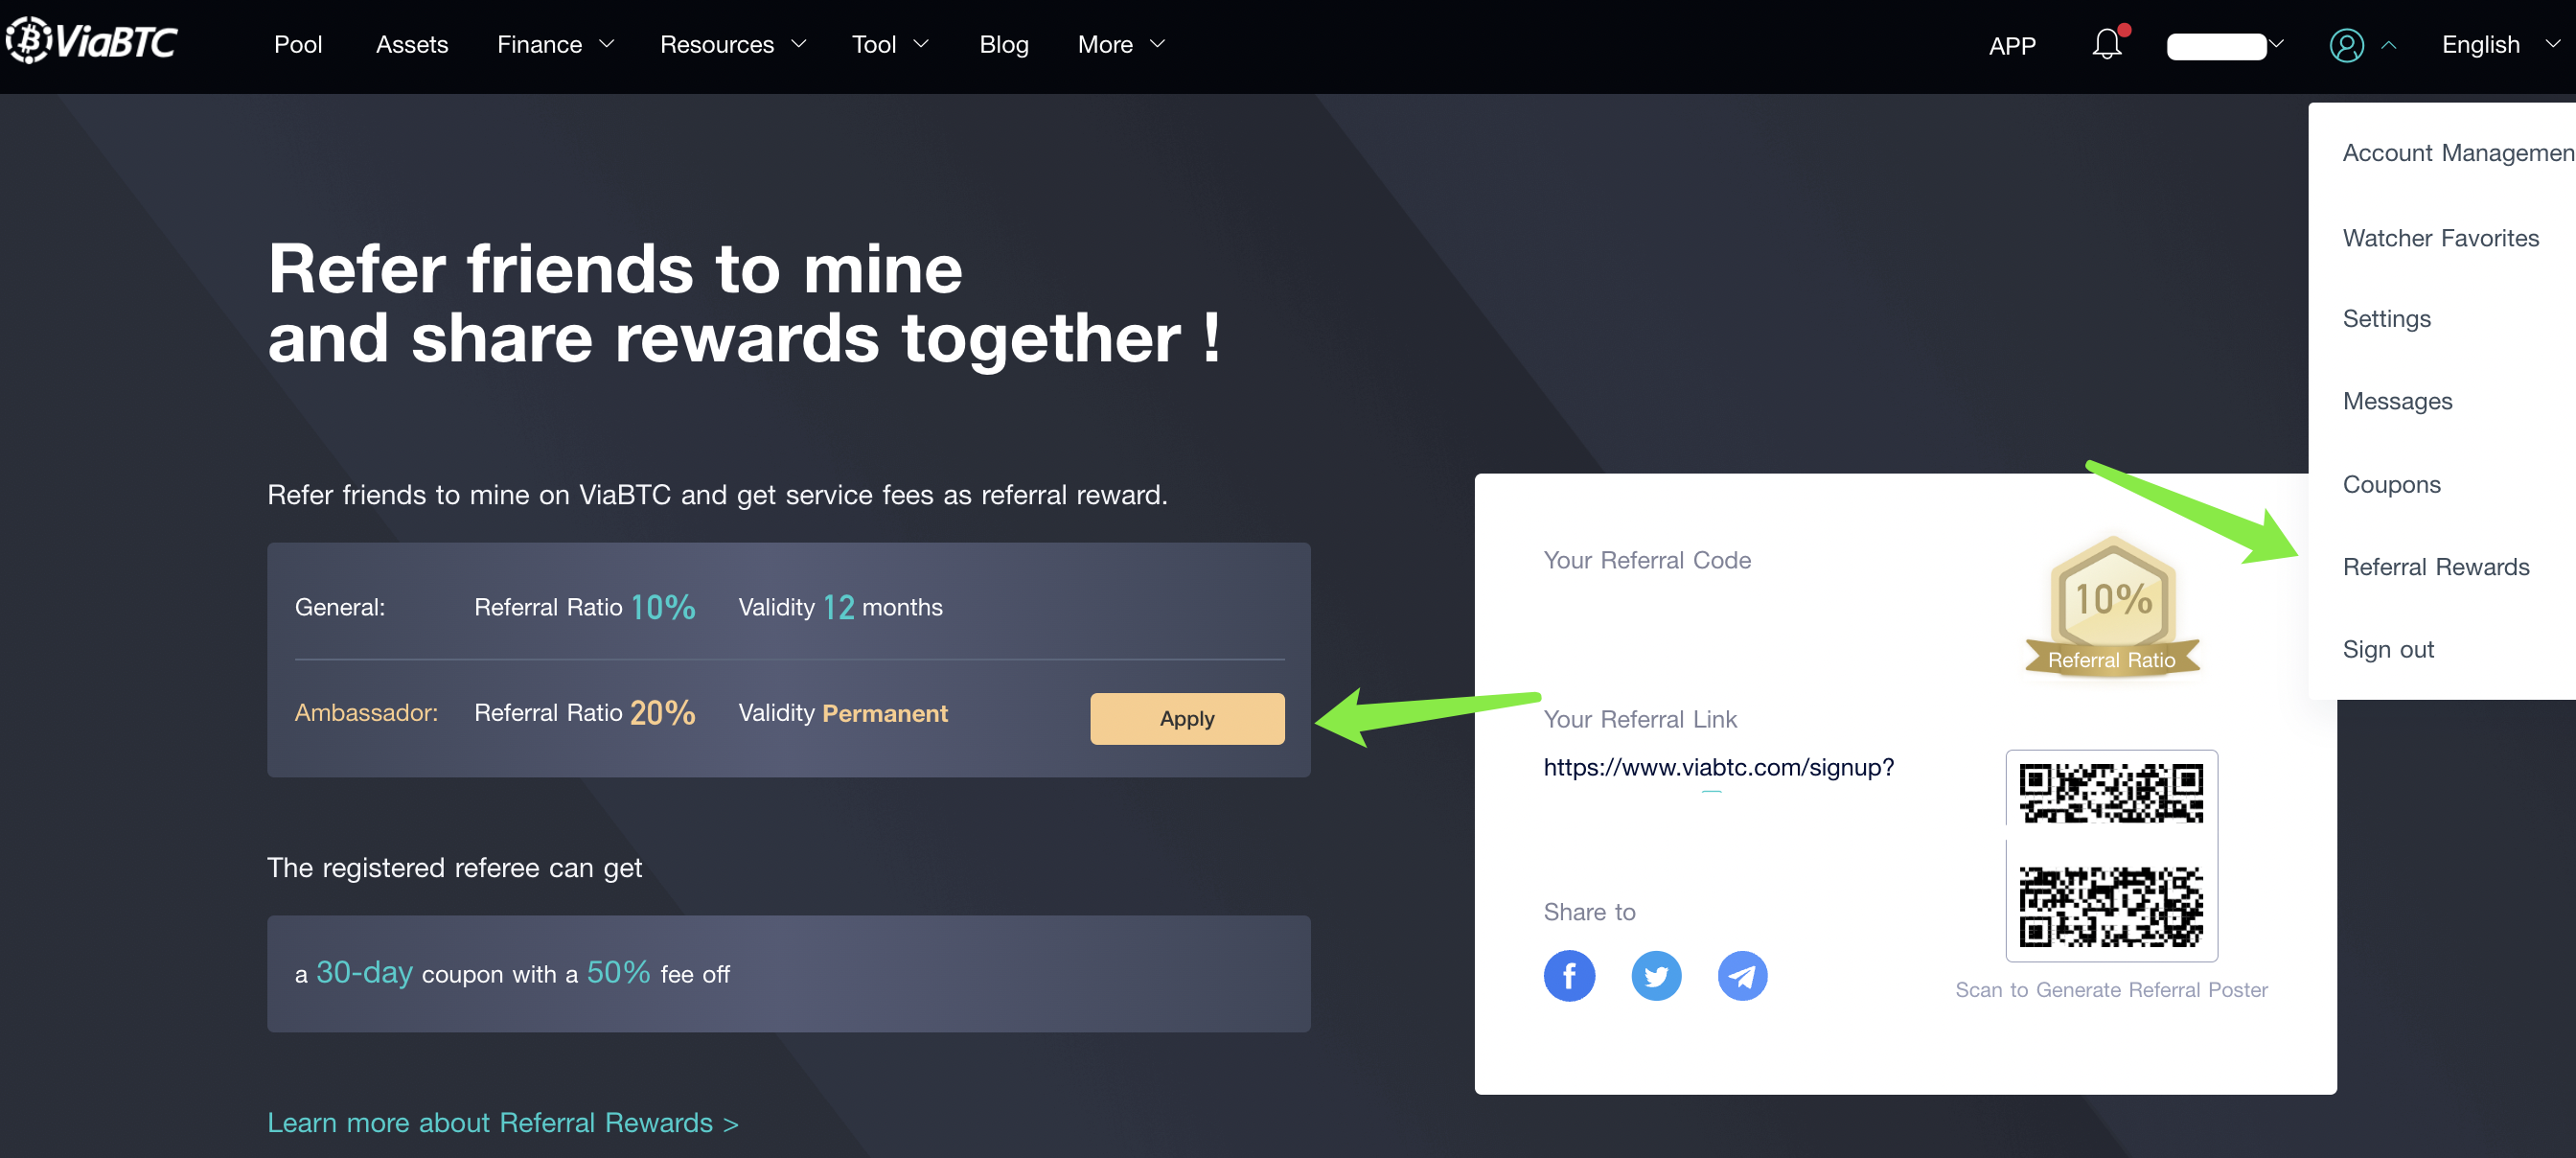This screenshot has width=2576, height=1158.
Task: Open the English language selector
Action: [x=2499, y=44]
